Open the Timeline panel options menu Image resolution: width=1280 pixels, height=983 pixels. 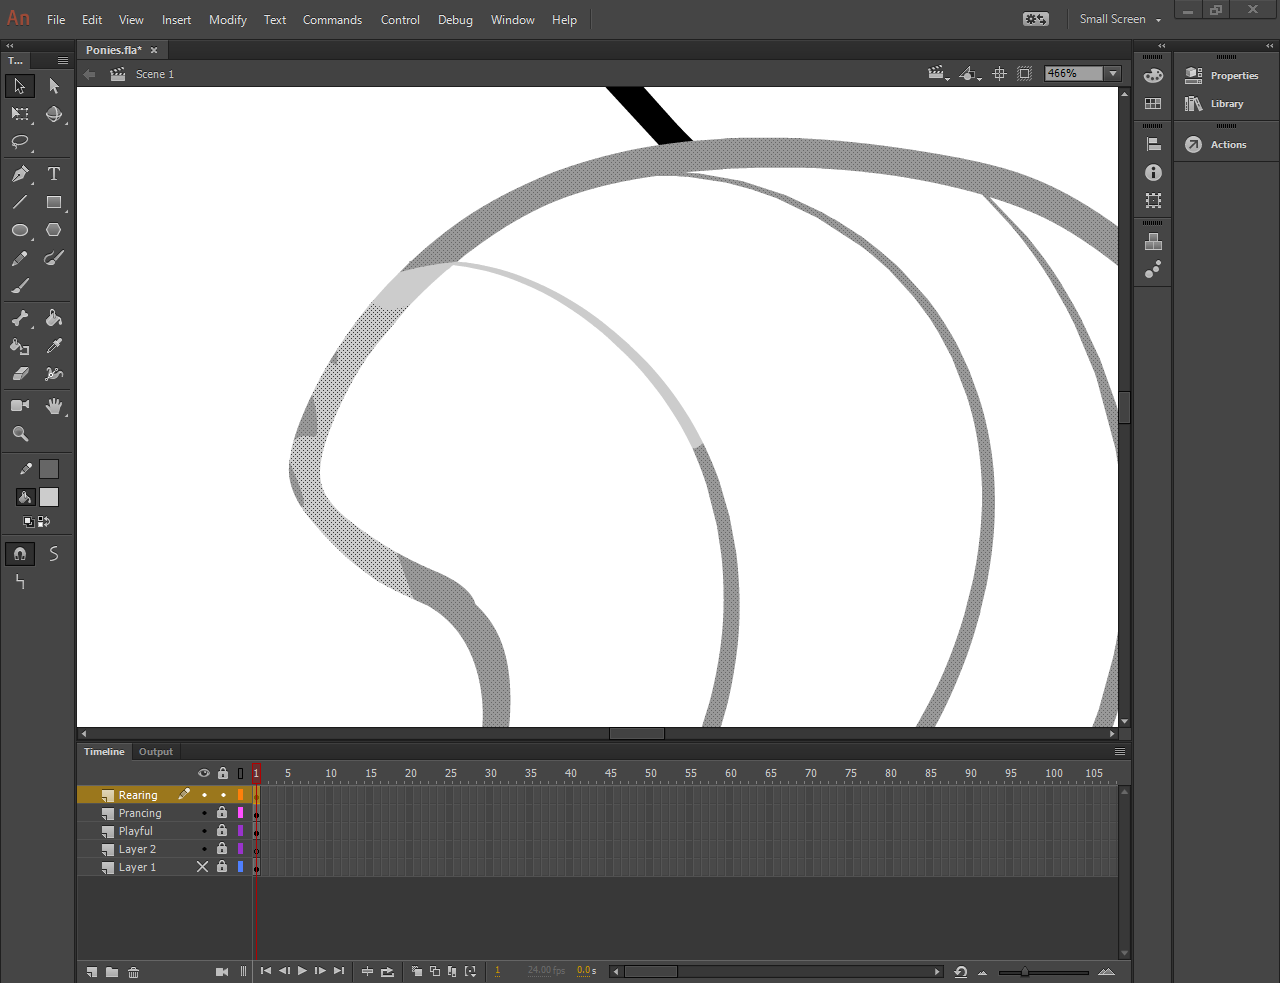coord(1120,752)
